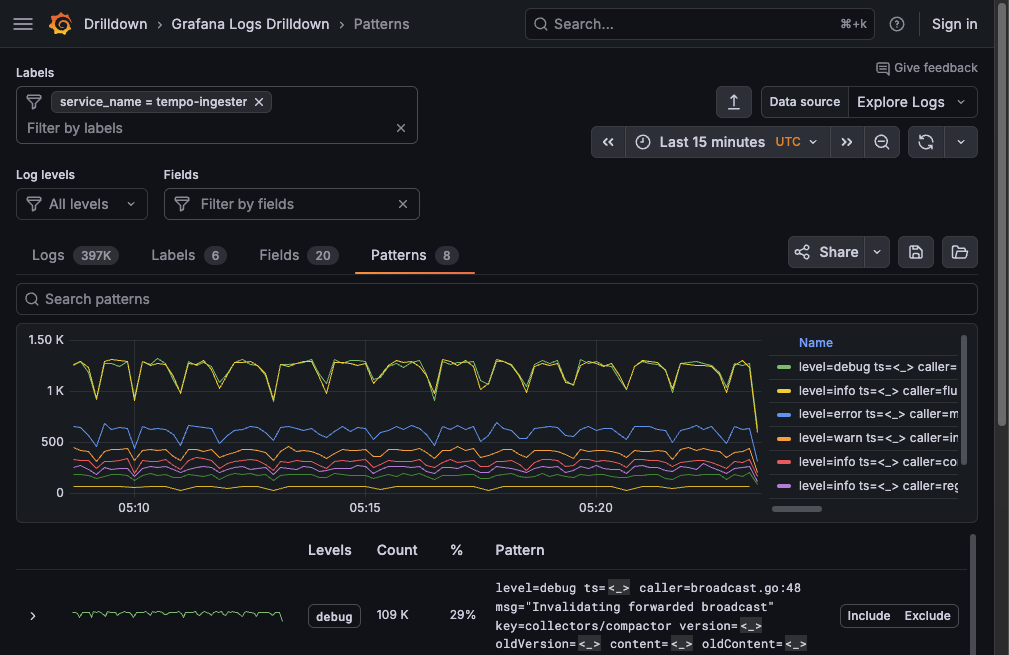The height and width of the screenshot is (655, 1009).
Task: Open the All levels dropdown
Action: point(81,204)
